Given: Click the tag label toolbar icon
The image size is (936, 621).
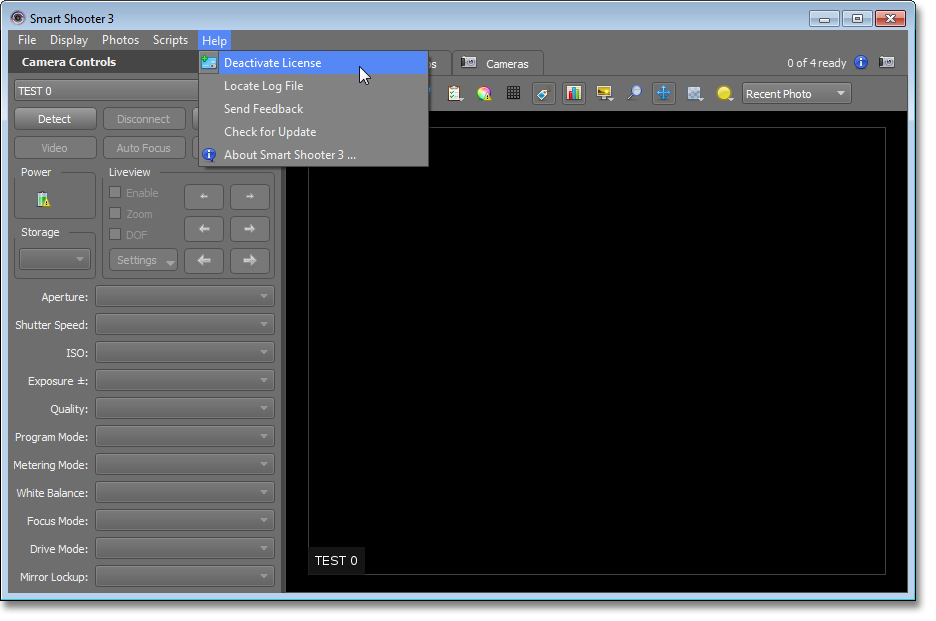Looking at the screenshot, I should click(543, 93).
